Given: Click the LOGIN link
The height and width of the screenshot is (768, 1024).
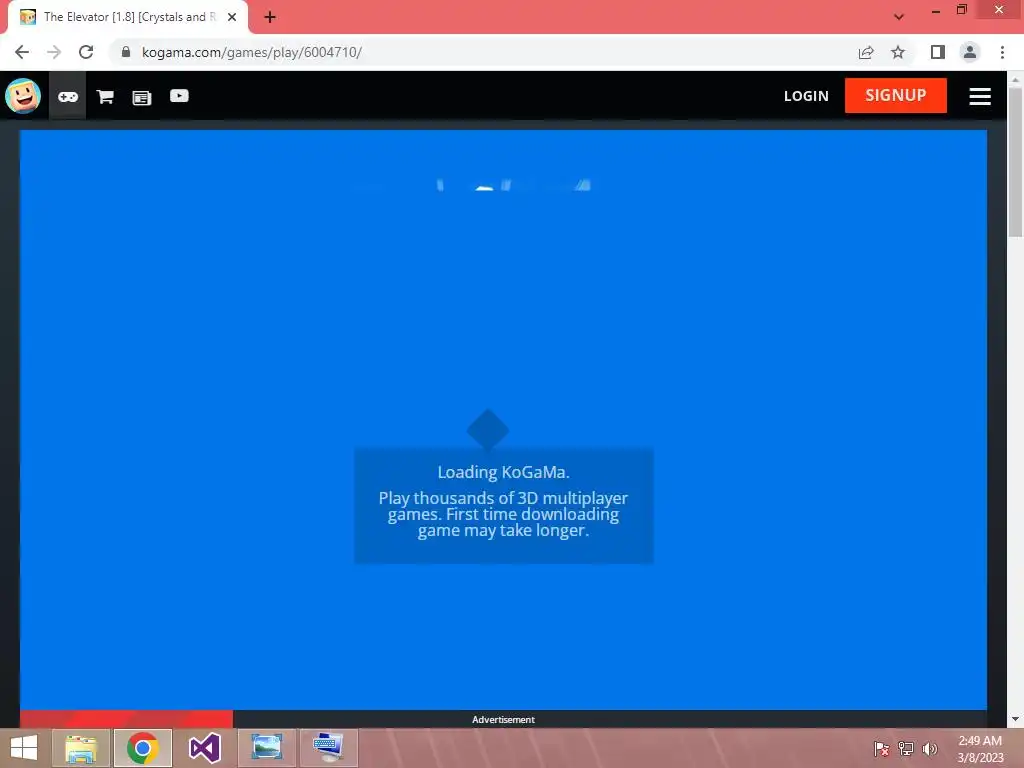Looking at the screenshot, I should point(806,96).
